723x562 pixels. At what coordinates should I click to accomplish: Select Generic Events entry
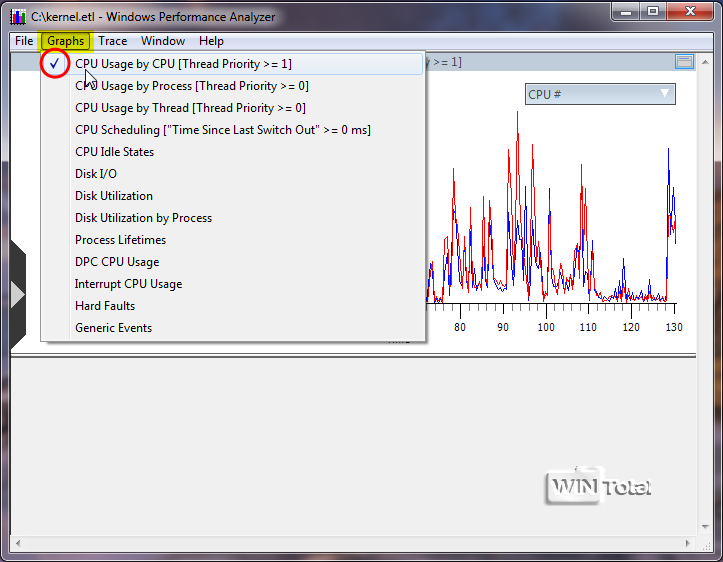pyautogui.click(x=232, y=328)
